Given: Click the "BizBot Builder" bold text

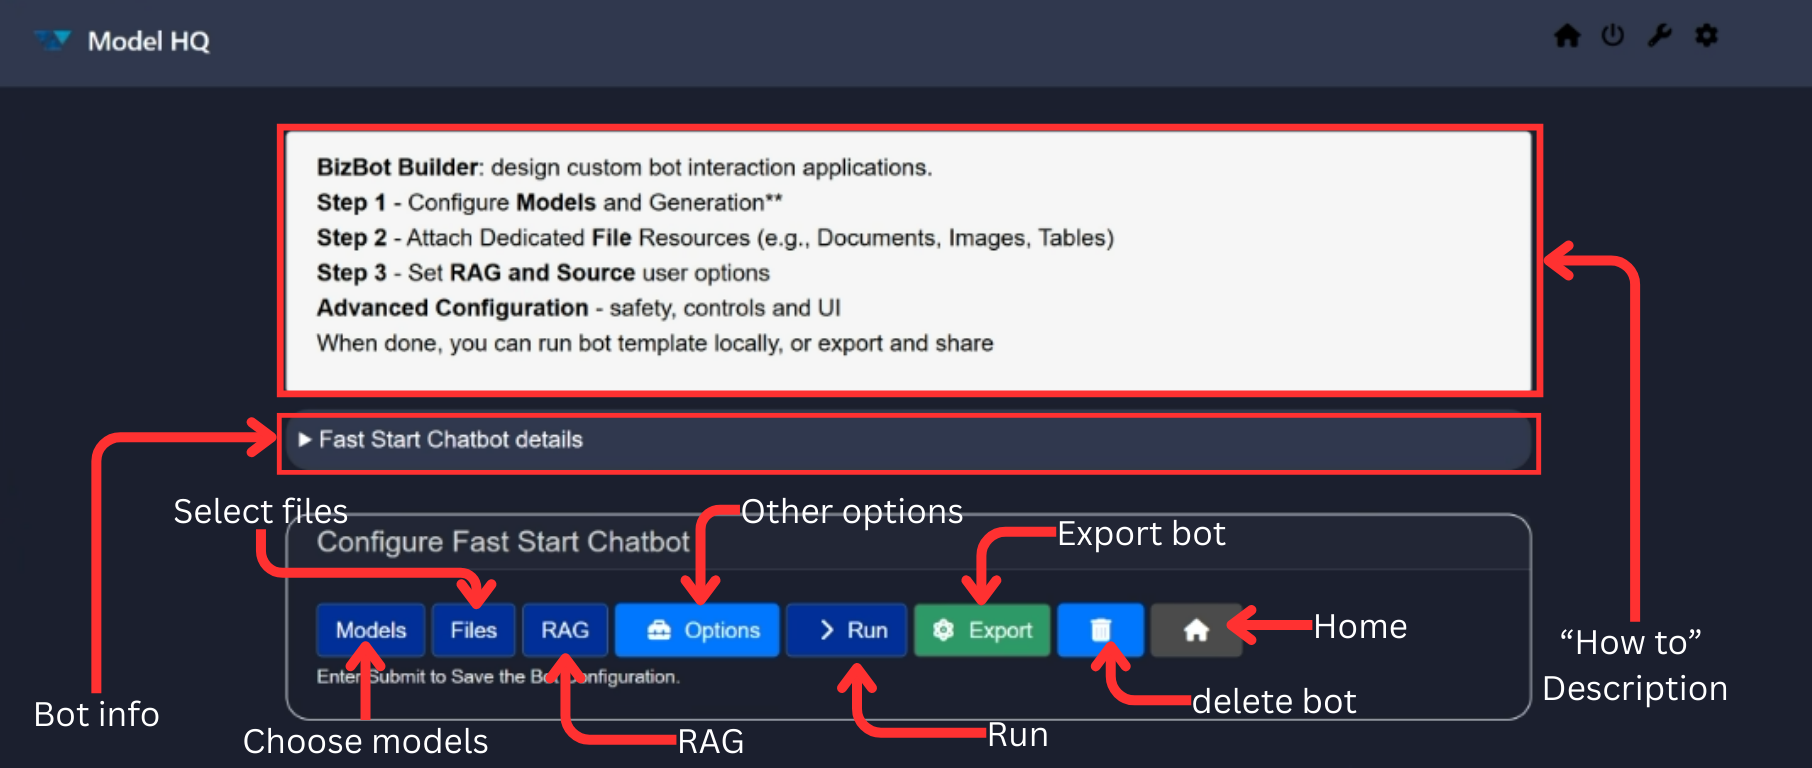Looking at the screenshot, I should coord(399,167).
